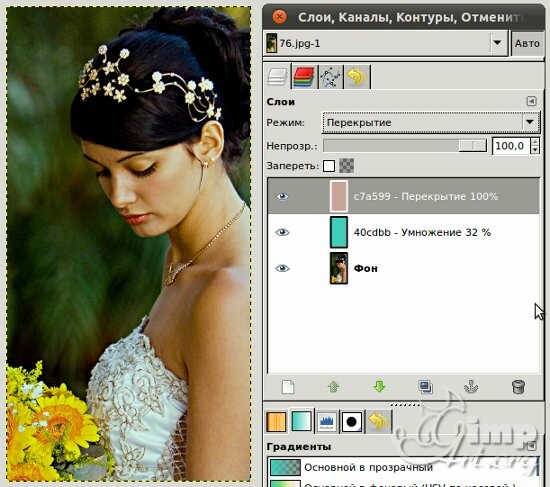Screen dimensions: 550x487
Task: Toggle visibility of the Фон layer
Action: [x=282, y=268]
